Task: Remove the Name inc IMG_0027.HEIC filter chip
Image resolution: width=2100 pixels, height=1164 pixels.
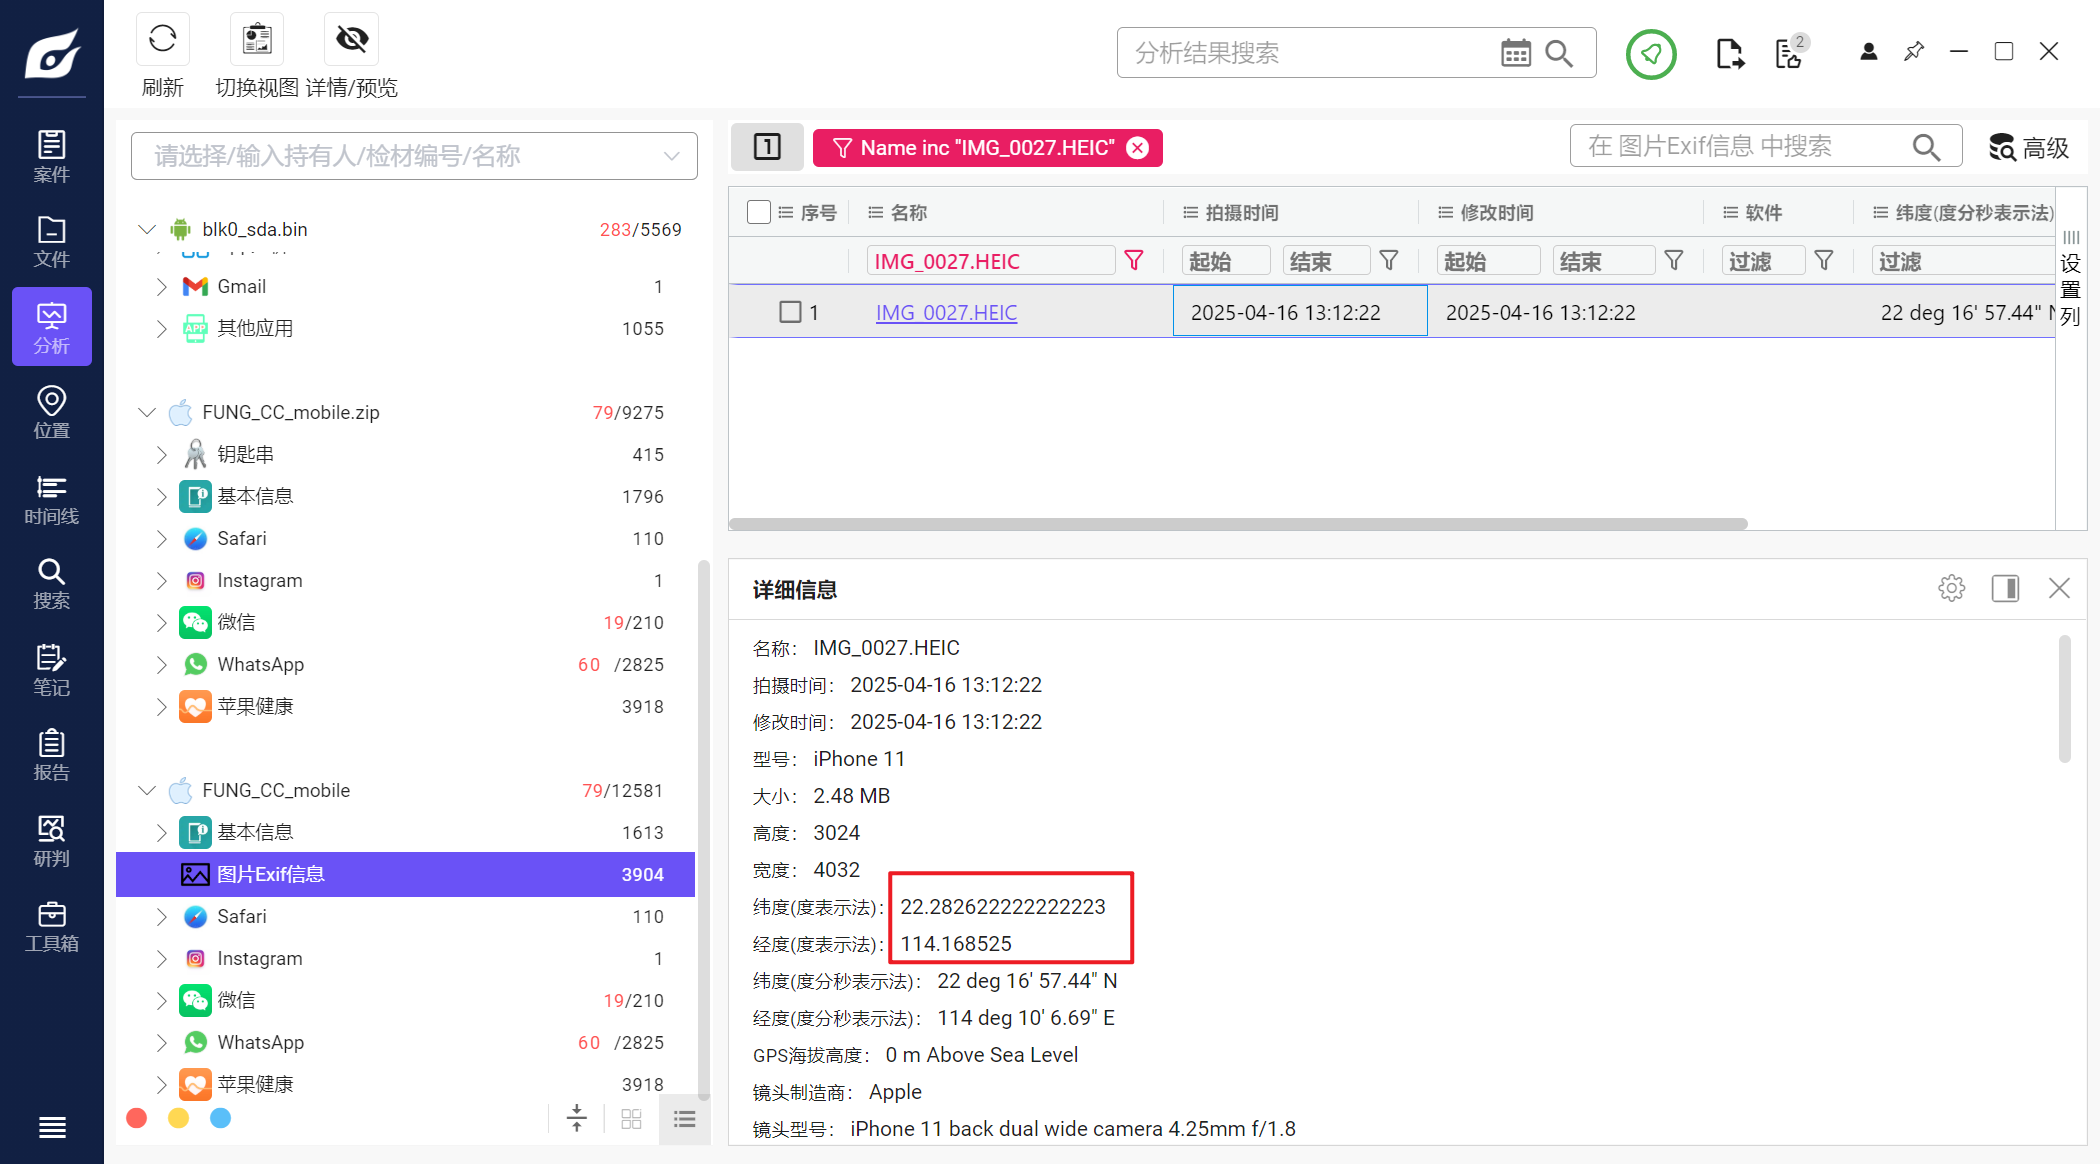Action: [1138, 148]
